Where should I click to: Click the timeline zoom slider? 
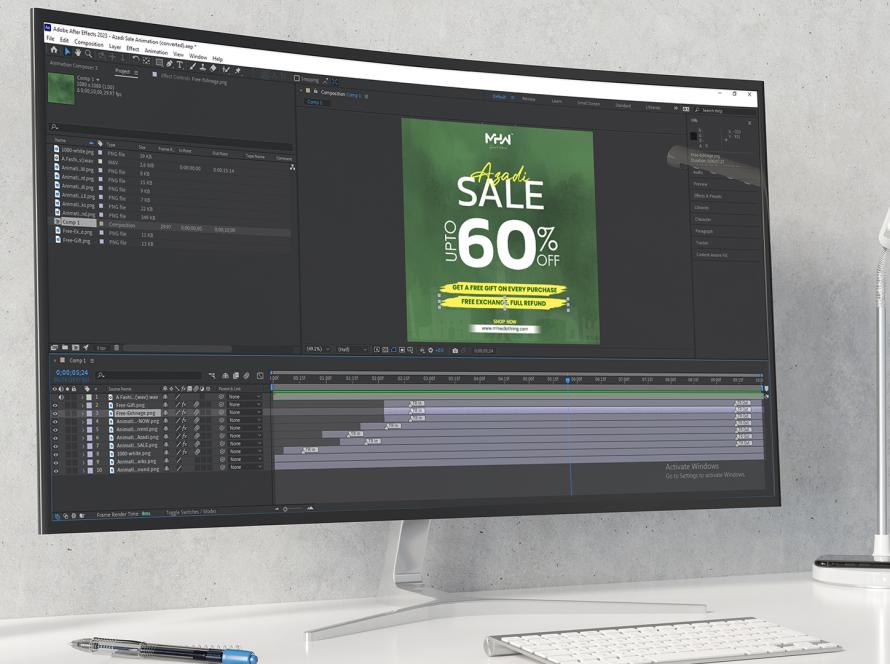pos(286,509)
